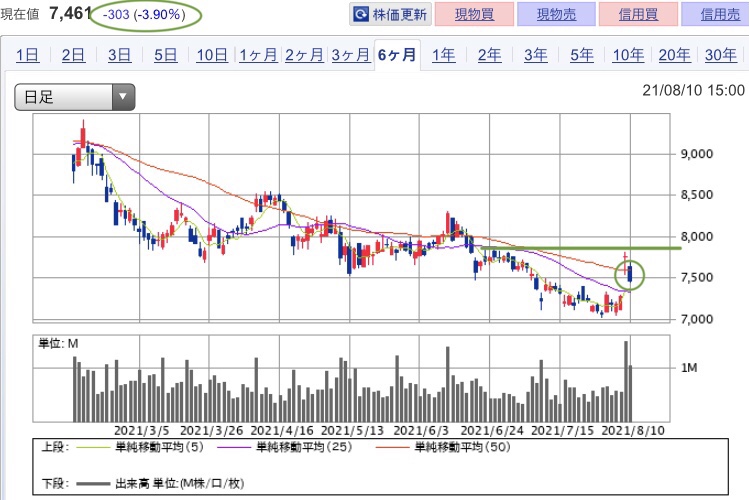Click the 2日 period tab

click(73, 55)
